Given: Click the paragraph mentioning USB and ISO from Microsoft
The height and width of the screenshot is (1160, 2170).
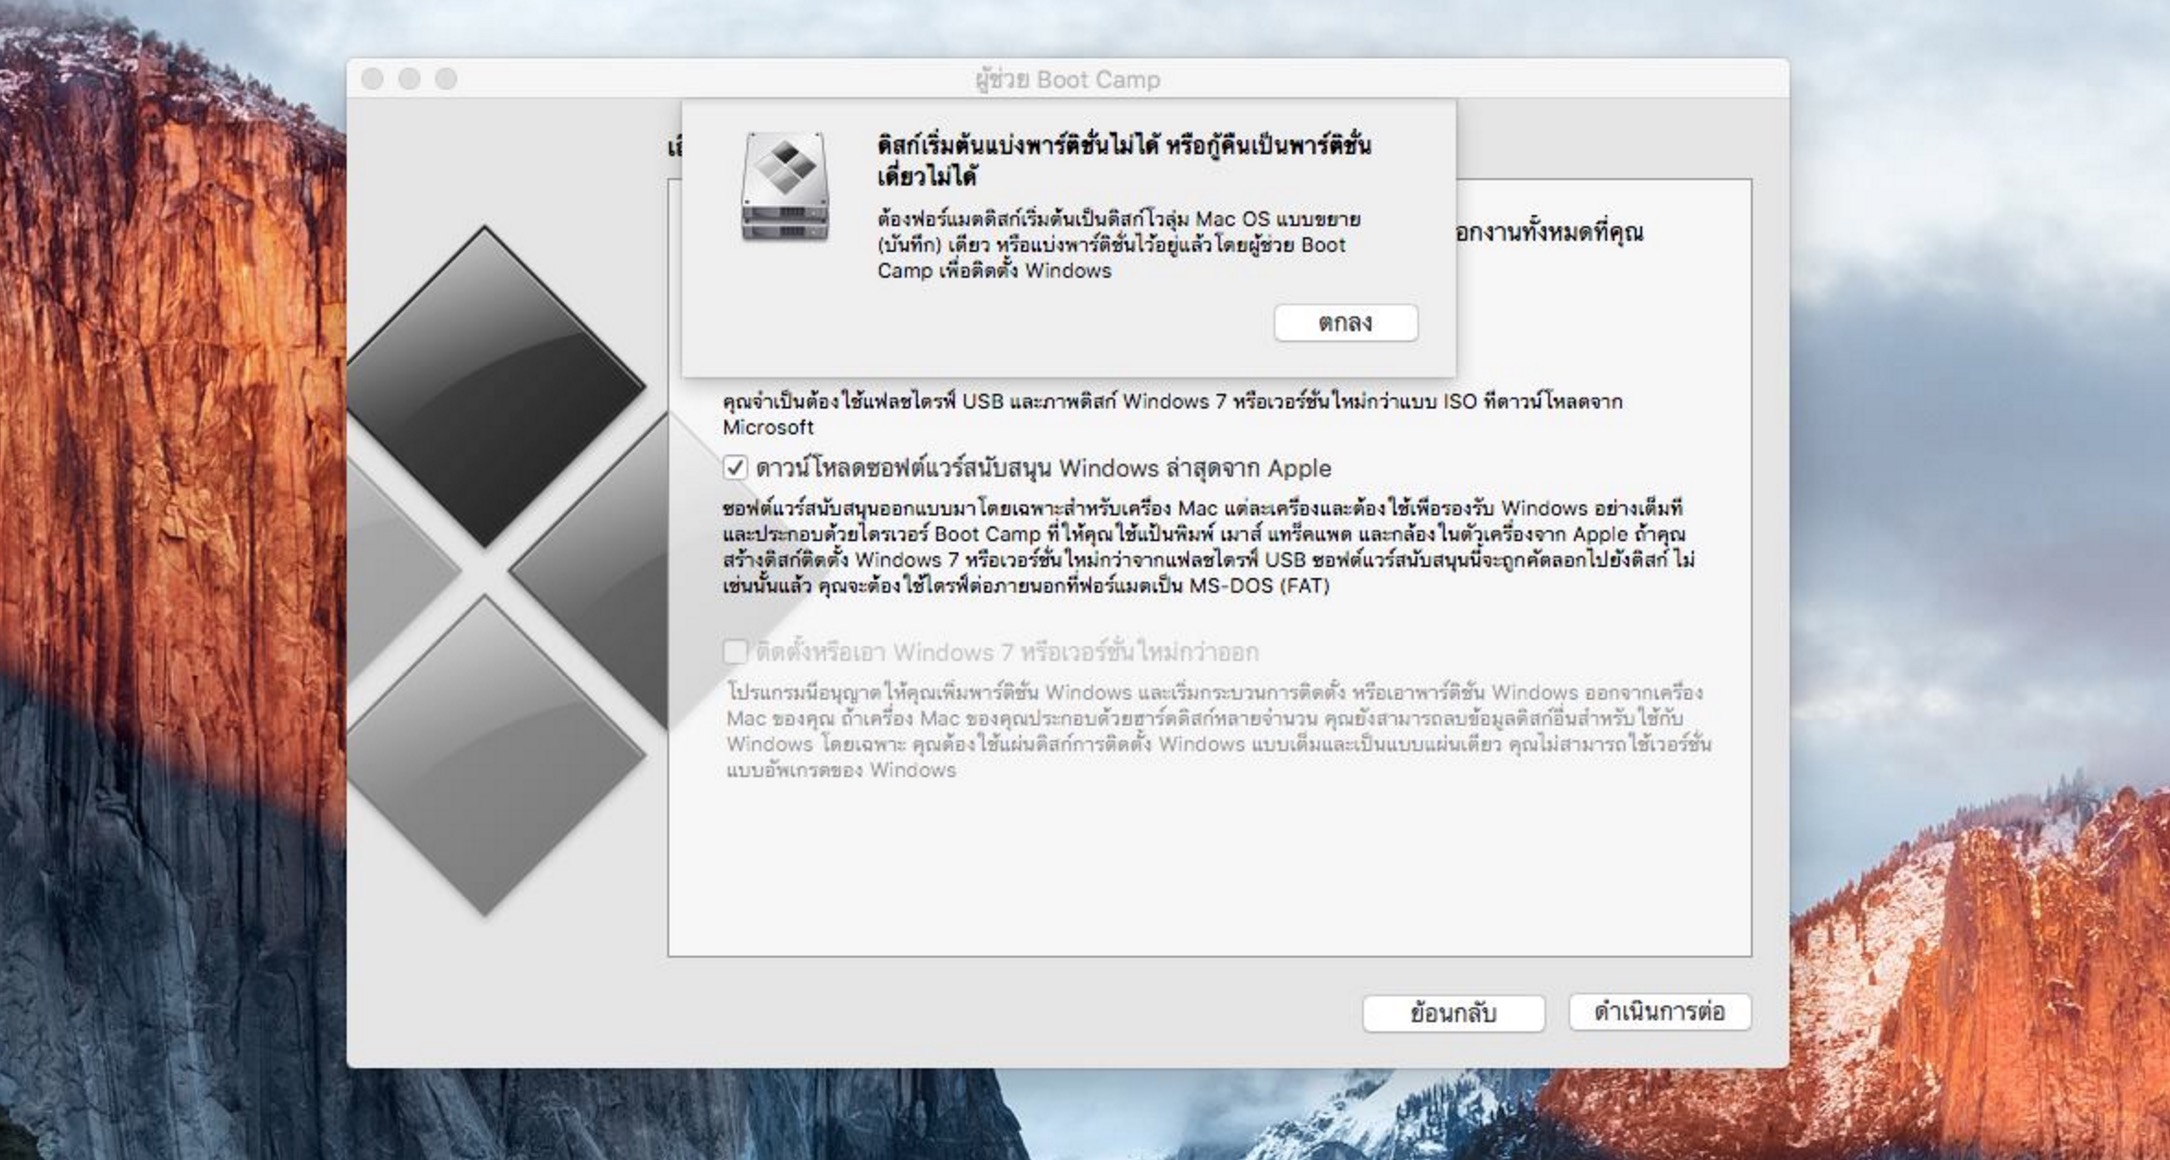Looking at the screenshot, I should pos(1170,413).
